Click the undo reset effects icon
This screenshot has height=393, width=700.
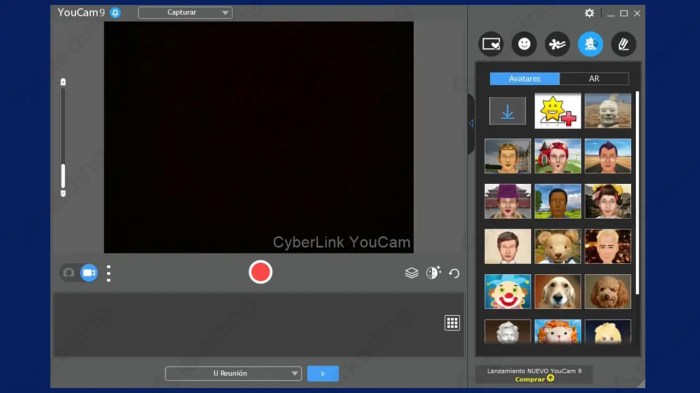coord(454,273)
